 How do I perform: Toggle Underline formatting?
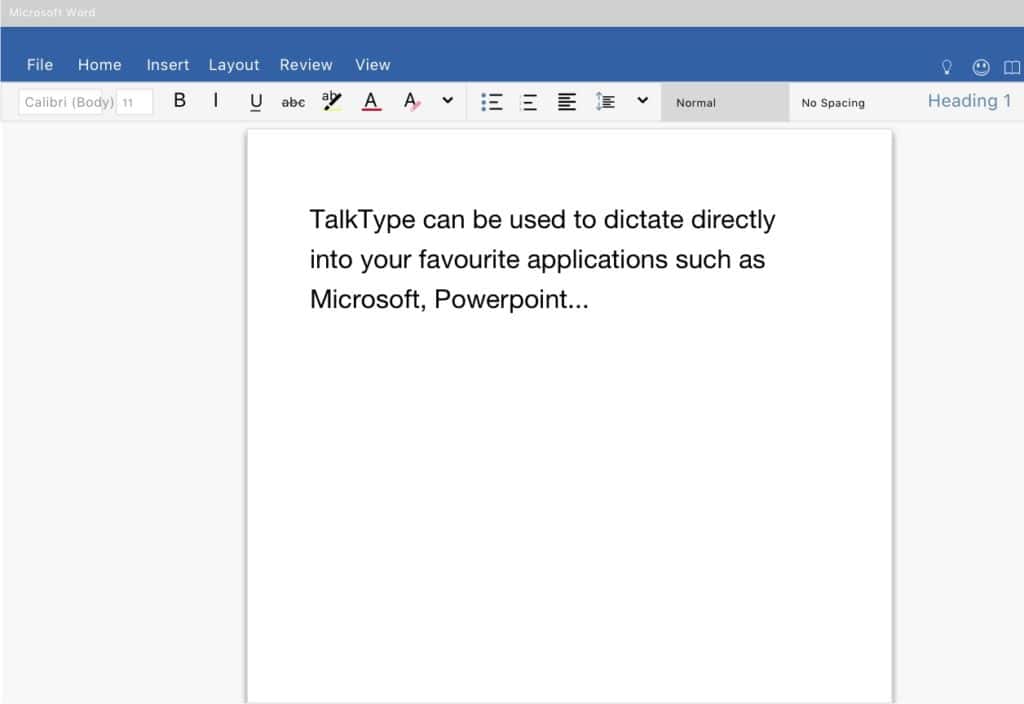[x=256, y=102]
